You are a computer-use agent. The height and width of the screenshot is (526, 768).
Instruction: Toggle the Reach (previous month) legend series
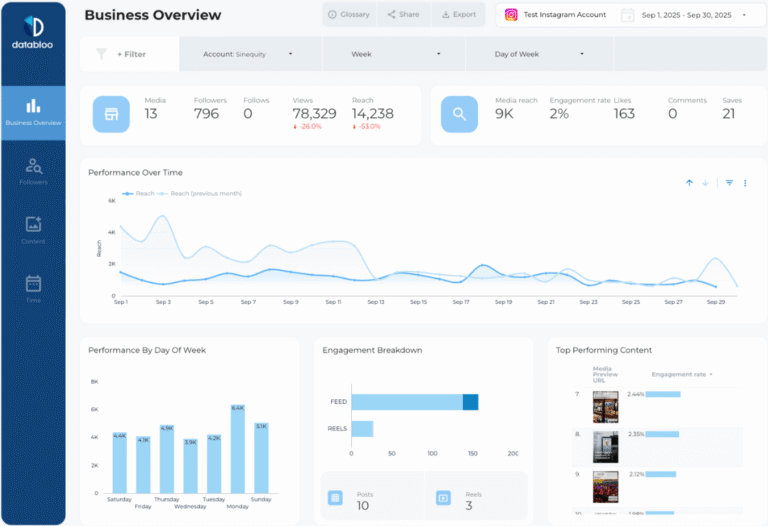pos(199,193)
